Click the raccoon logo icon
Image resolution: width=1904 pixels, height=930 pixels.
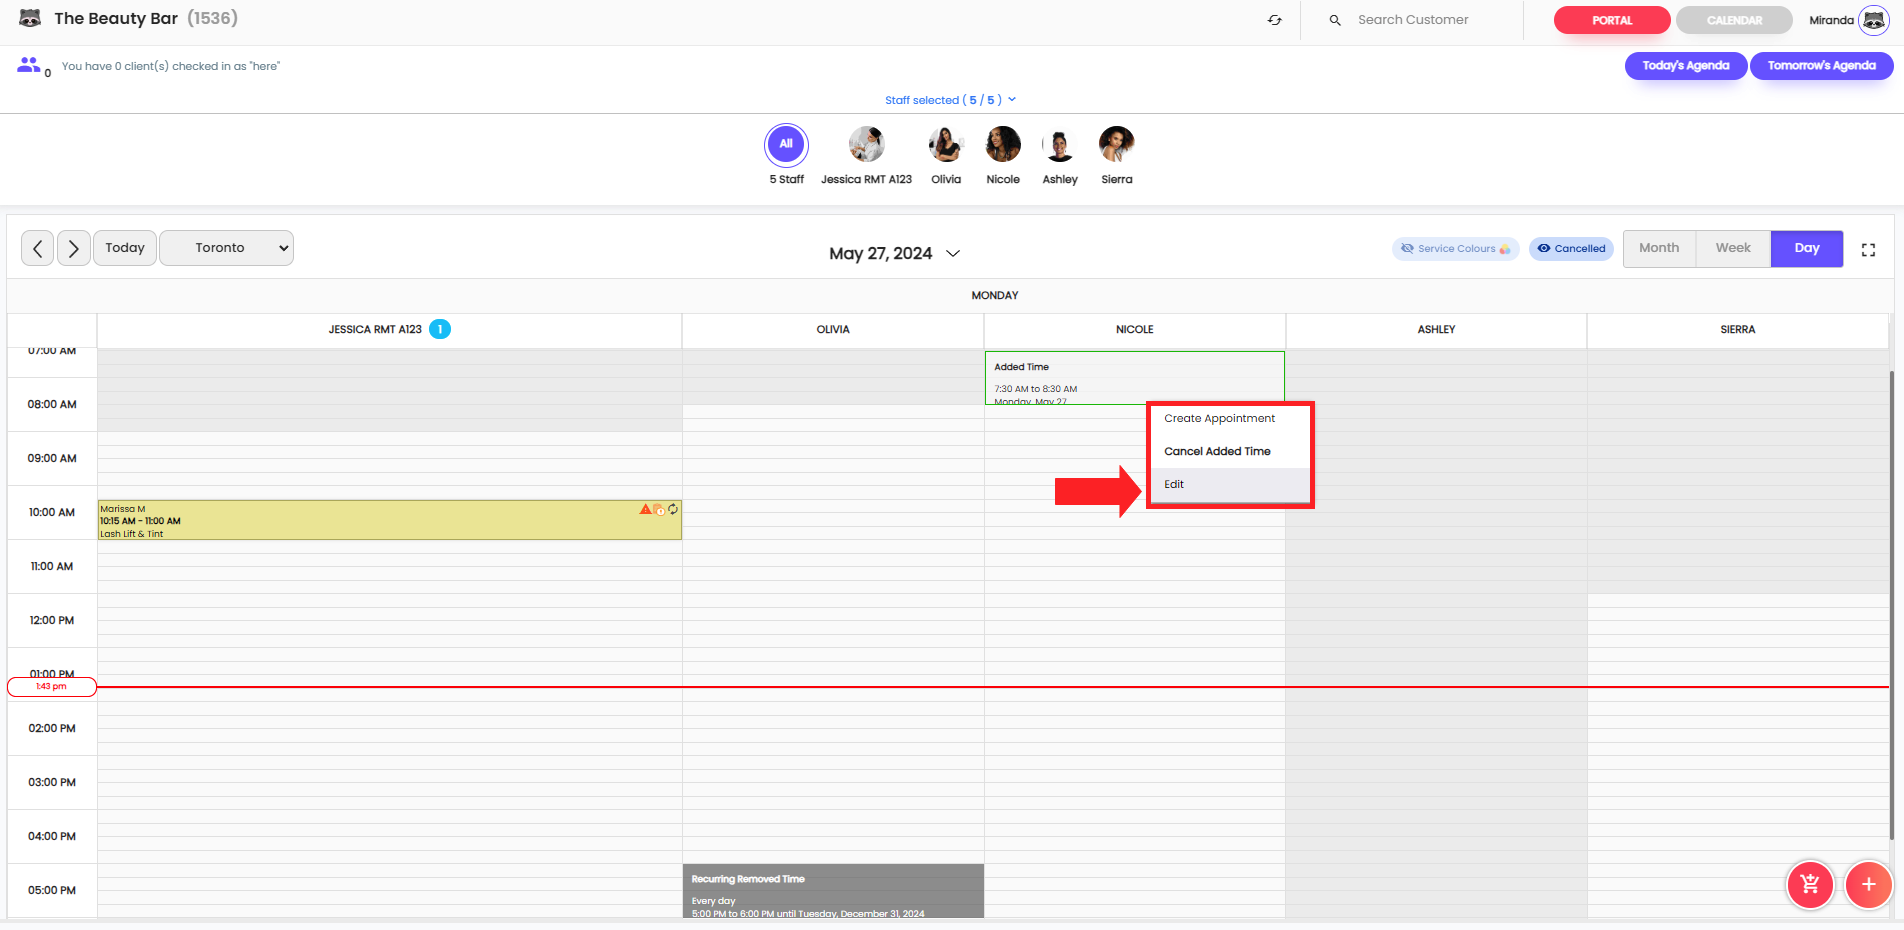click(30, 18)
